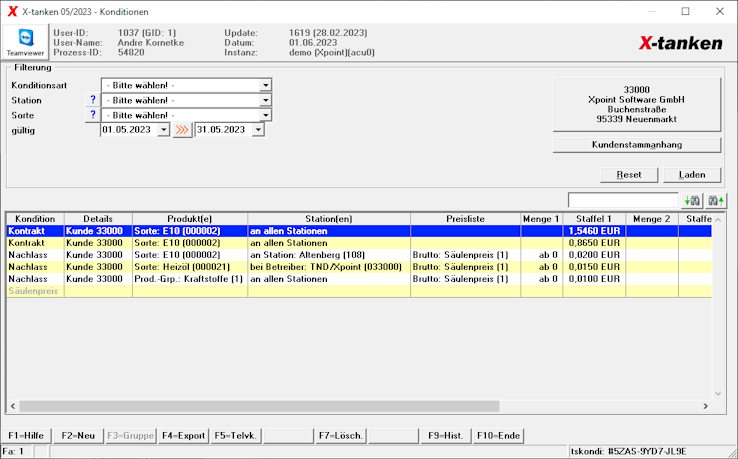
Task: Click the Station(en) column header
Action: tap(329, 219)
